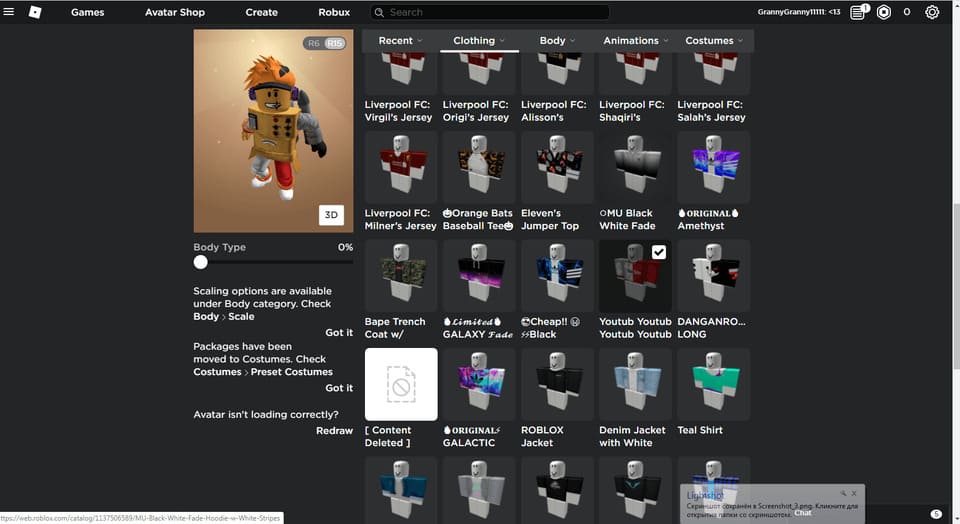Viewport: 960px width, 524px height.
Task: Open the Costumes category tab
Action: click(714, 41)
